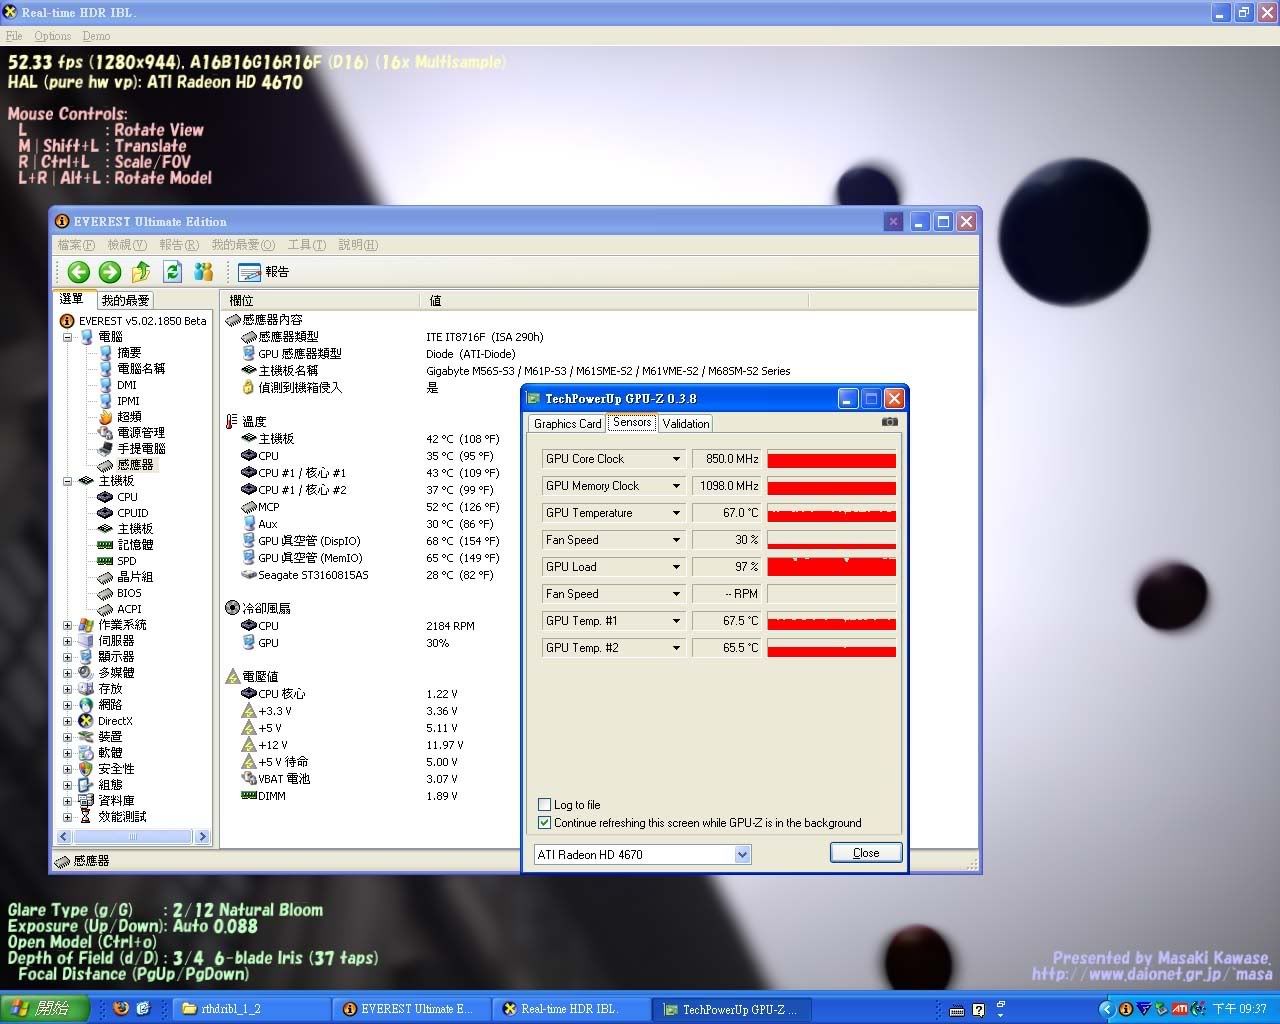The width and height of the screenshot is (1280, 1024).
Task: Expand the 效能測試 benchmark tree node
Action: 68,817
